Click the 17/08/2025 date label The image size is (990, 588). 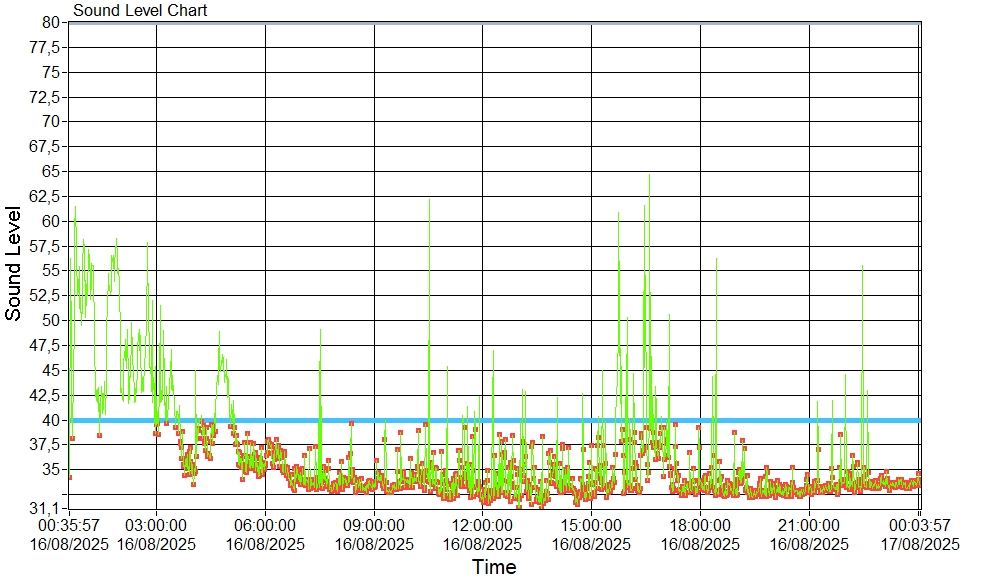tap(919, 544)
